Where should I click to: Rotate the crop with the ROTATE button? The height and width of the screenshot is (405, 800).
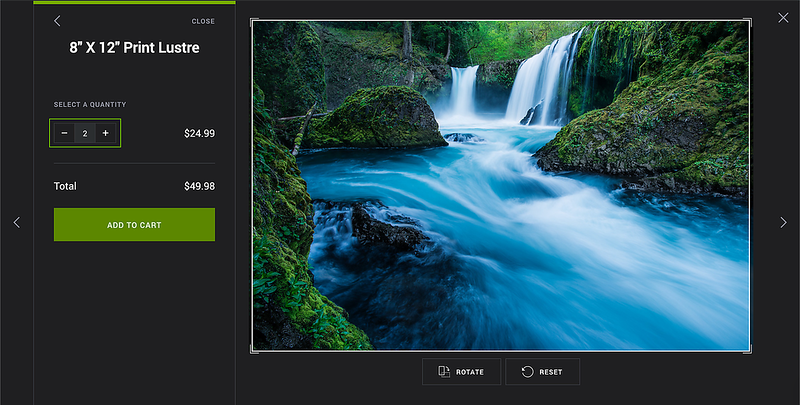pos(461,371)
